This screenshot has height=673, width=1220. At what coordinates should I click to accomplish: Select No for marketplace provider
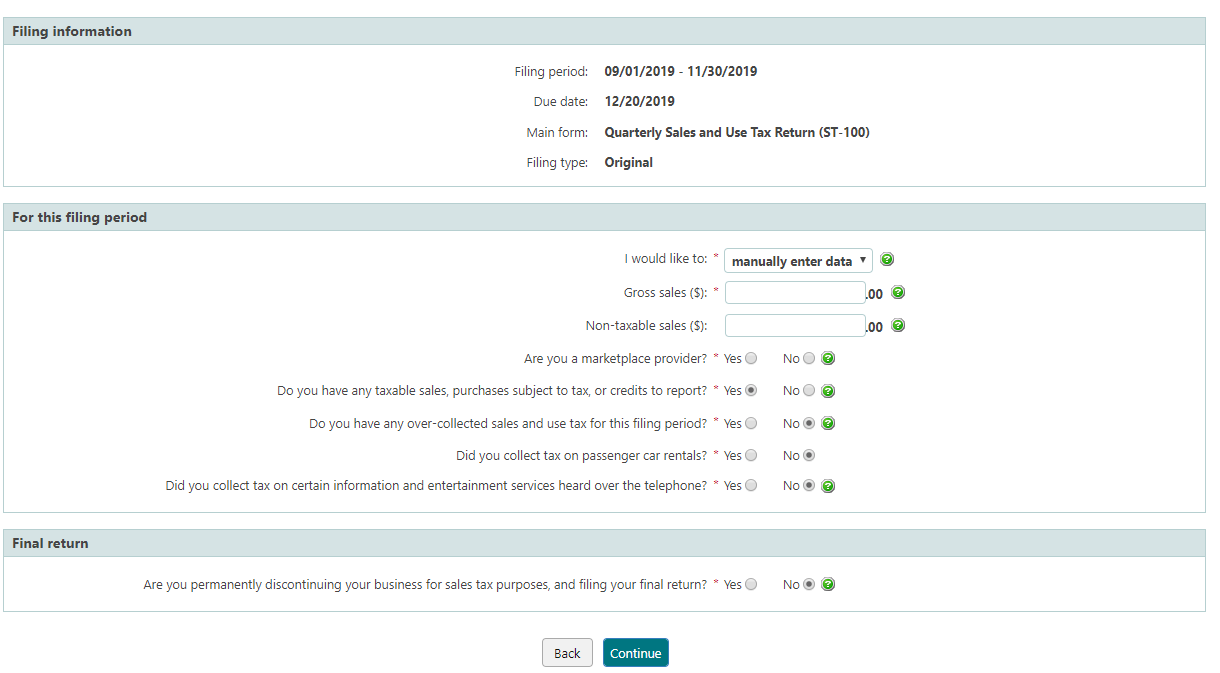pos(809,358)
